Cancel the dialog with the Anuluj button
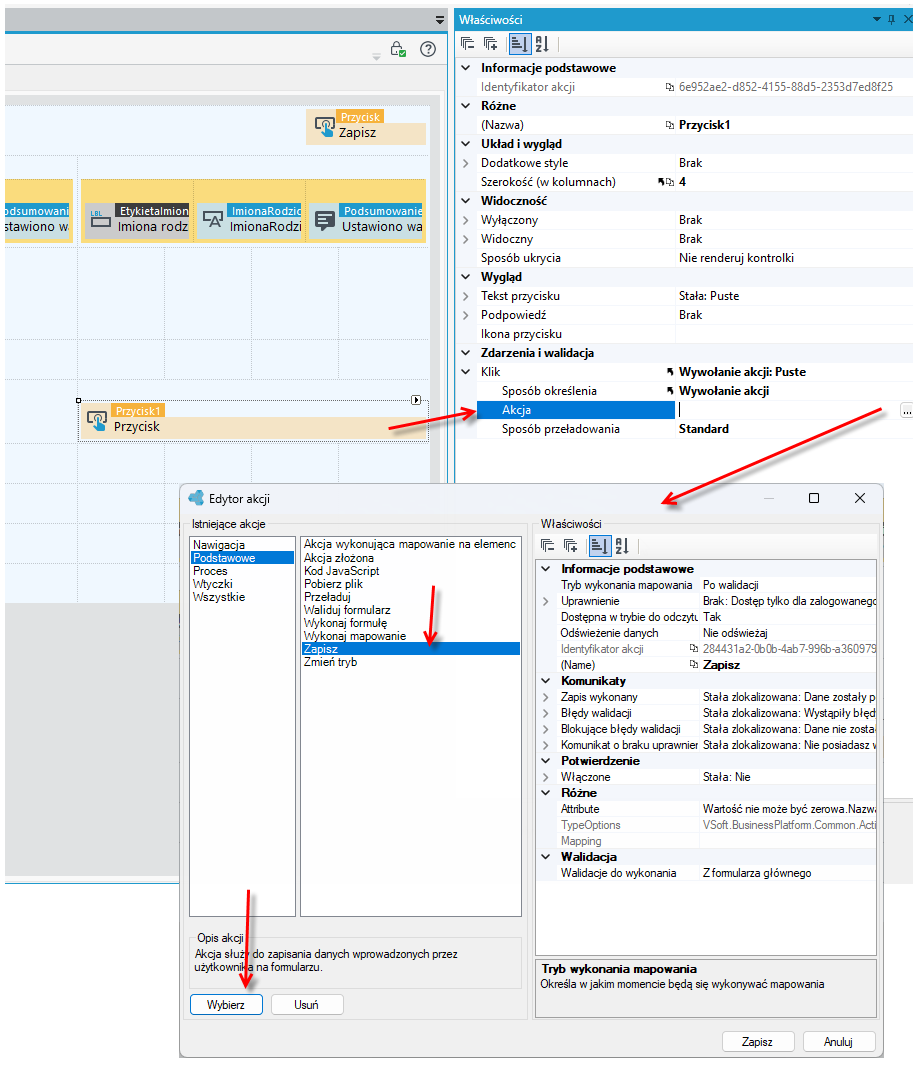This screenshot has height=1070, width=913. click(x=839, y=1041)
